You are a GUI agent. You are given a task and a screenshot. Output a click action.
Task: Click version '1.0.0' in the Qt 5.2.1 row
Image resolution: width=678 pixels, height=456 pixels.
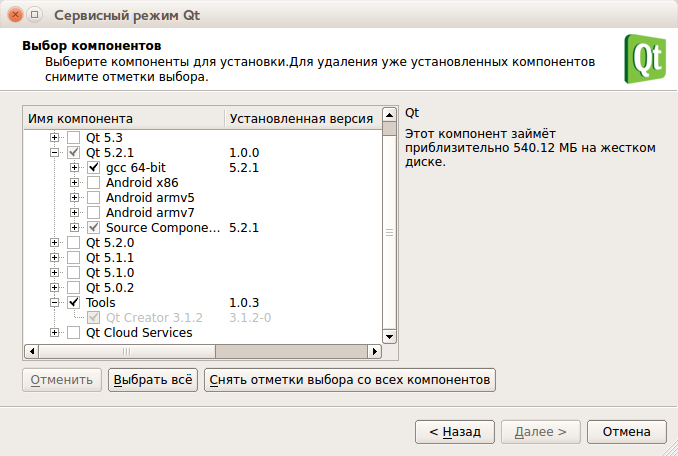[244, 153]
